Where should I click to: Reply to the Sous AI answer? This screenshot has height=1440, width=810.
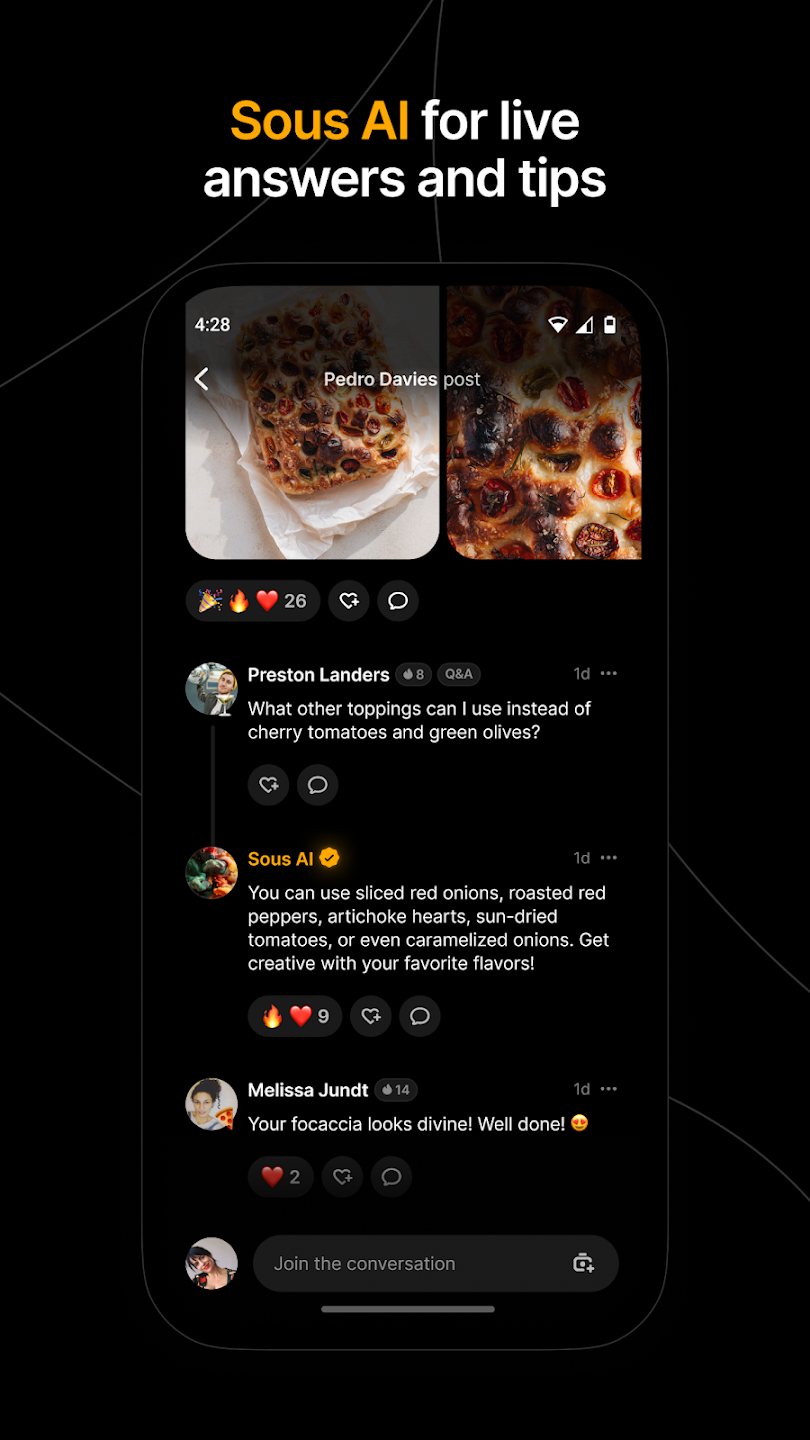click(x=420, y=1016)
